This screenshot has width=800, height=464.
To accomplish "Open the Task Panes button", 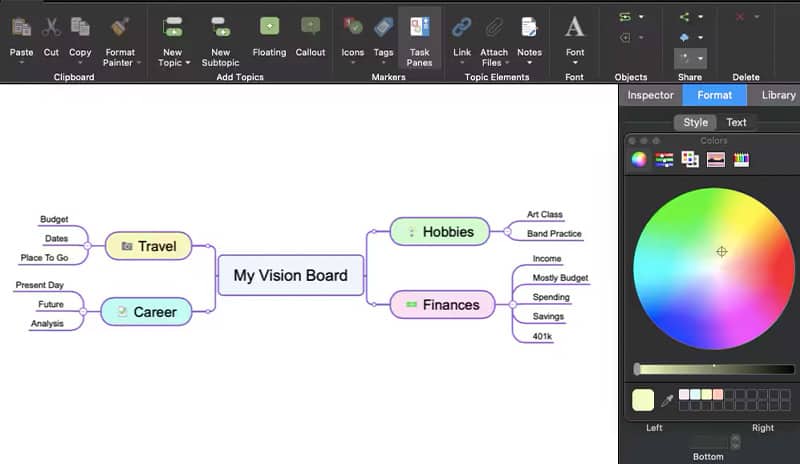I will (419, 28).
